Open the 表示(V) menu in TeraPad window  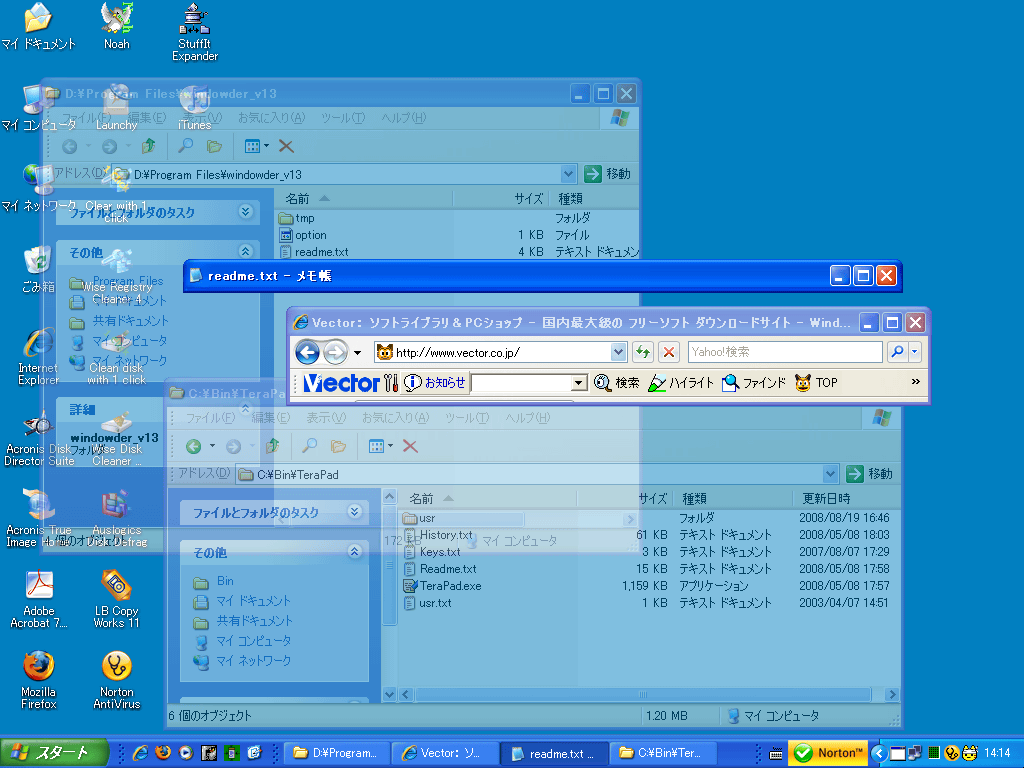click(326, 418)
